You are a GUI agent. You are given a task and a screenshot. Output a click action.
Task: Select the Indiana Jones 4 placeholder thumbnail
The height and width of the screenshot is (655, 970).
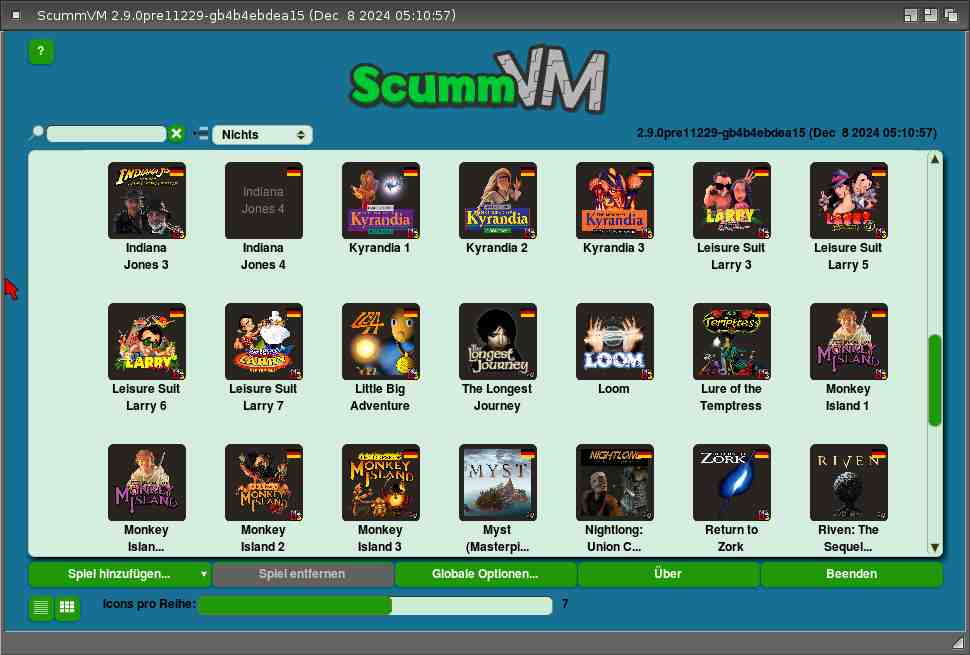click(x=264, y=201)
